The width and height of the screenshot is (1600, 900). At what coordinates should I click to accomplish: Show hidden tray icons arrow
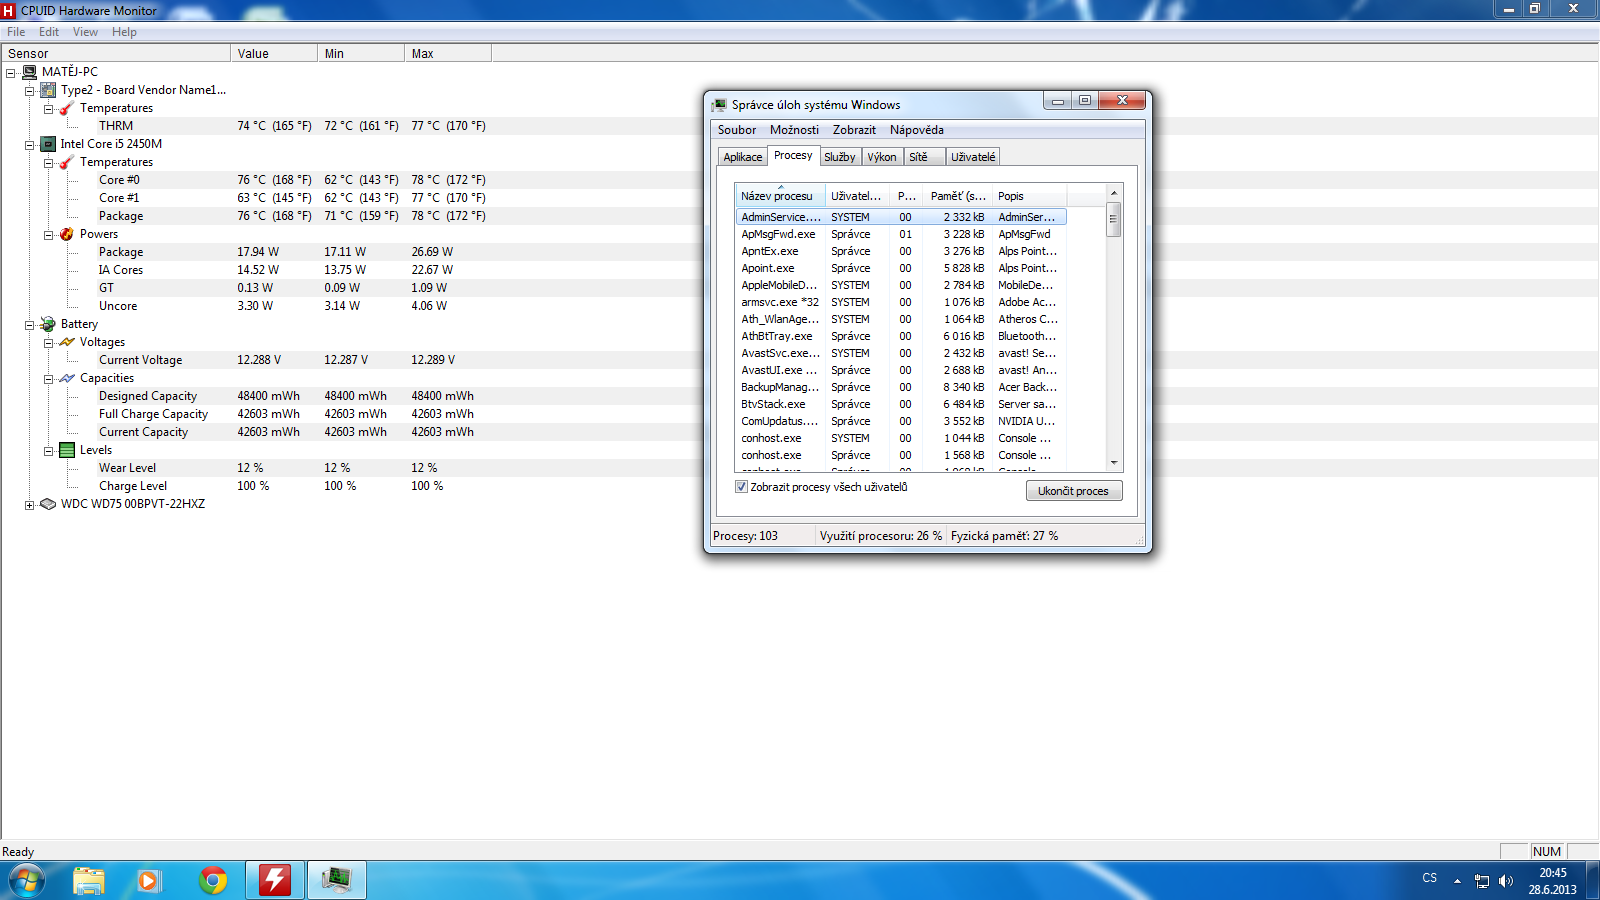1457,881
